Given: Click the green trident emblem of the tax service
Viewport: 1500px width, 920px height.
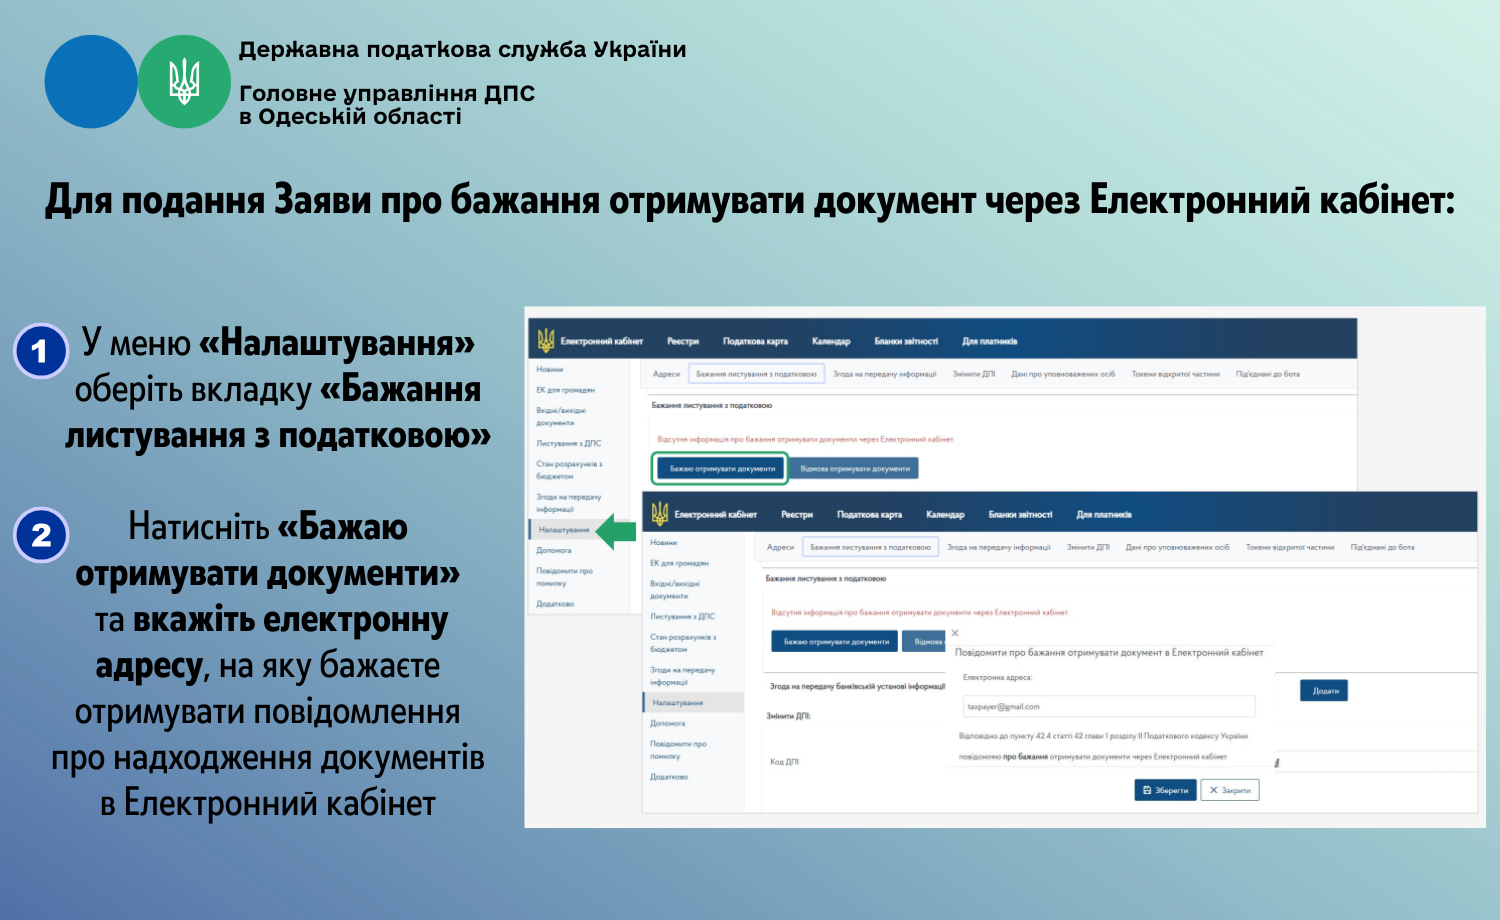Looking at the screenshot, I should 184,82.
